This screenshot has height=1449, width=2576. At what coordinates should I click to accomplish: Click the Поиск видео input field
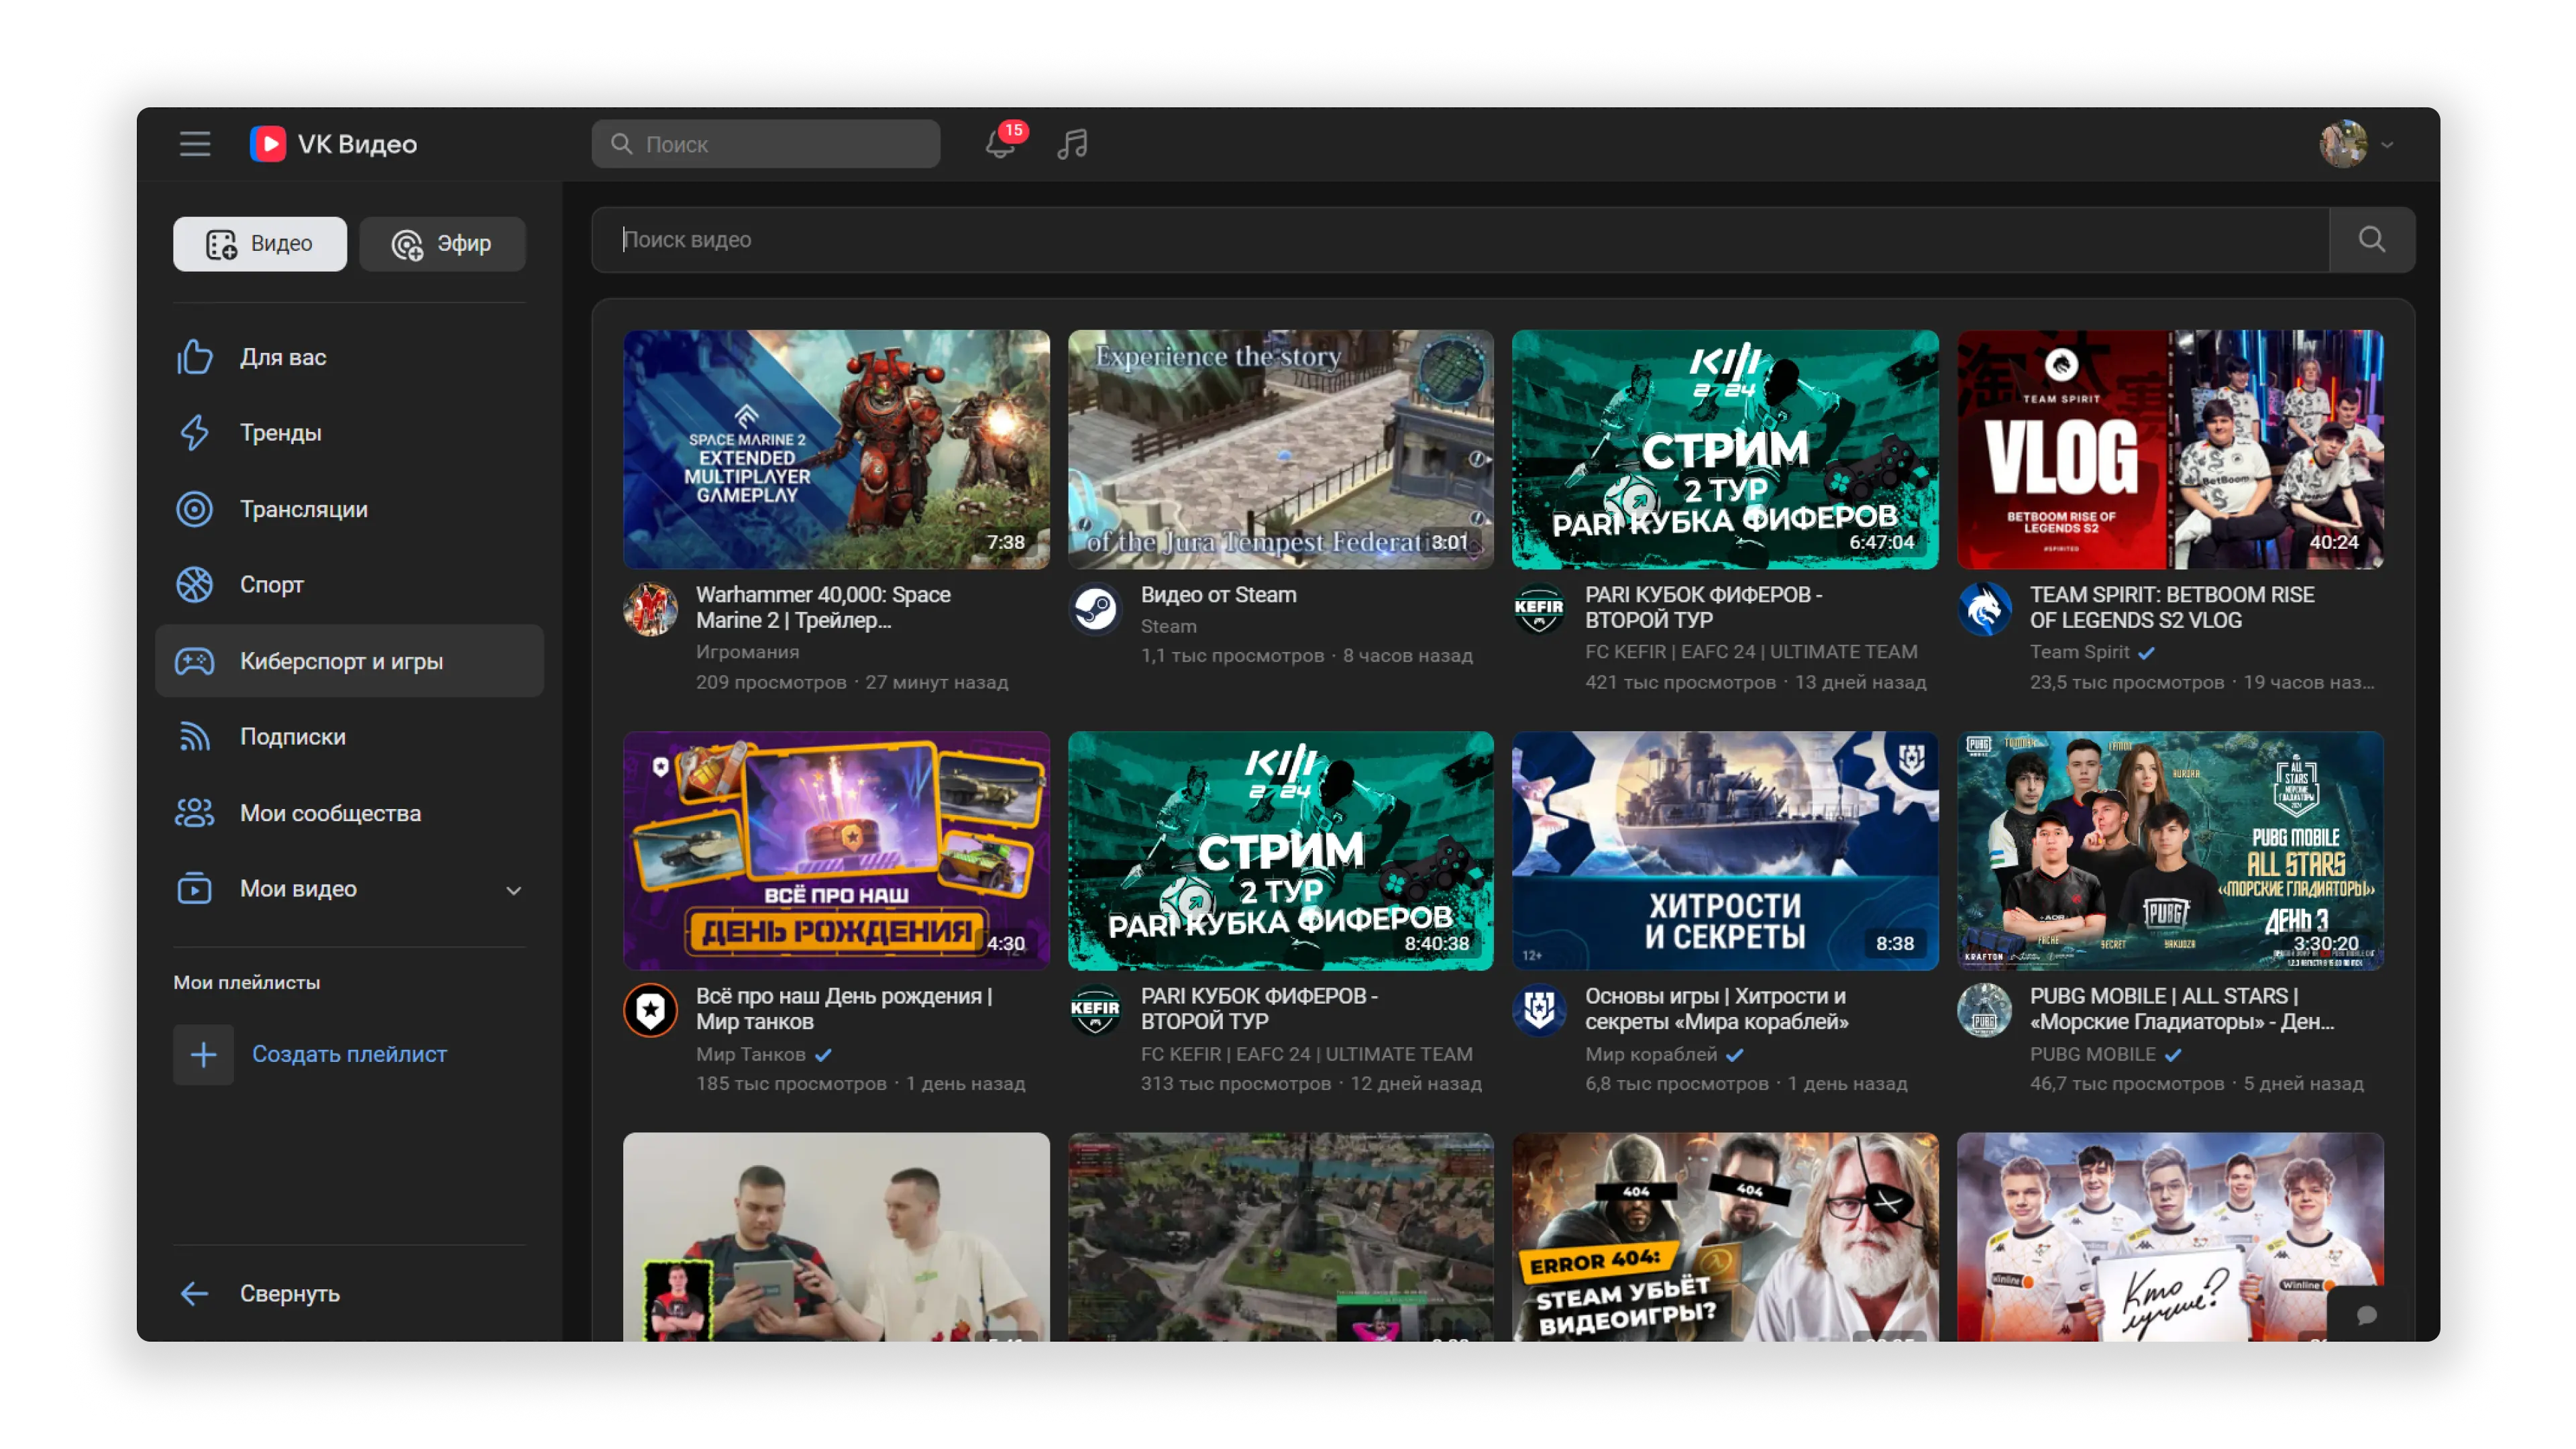[x=1460, y=239]
